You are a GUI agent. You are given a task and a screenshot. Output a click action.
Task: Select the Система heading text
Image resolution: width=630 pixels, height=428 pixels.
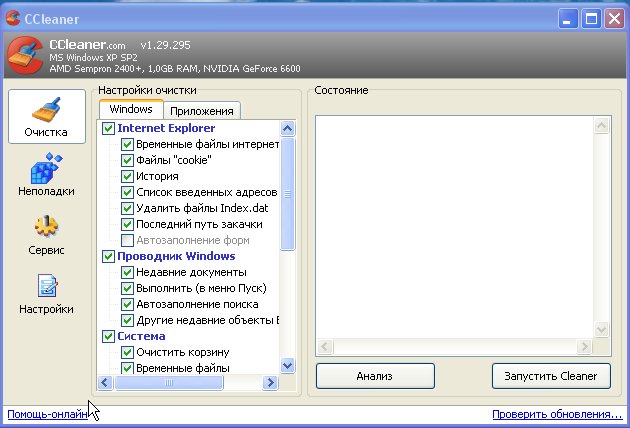click(x=141, y=336)
